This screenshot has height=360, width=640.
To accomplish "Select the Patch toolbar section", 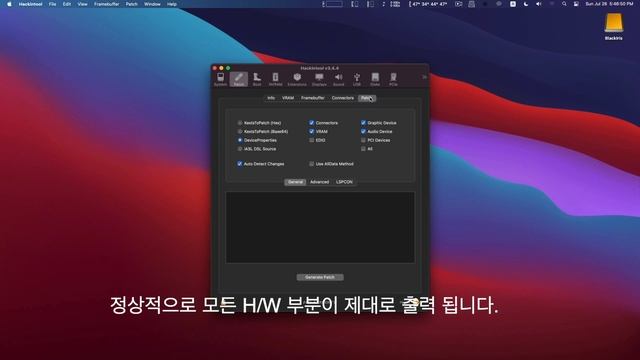I will click(x=239, y=79).
